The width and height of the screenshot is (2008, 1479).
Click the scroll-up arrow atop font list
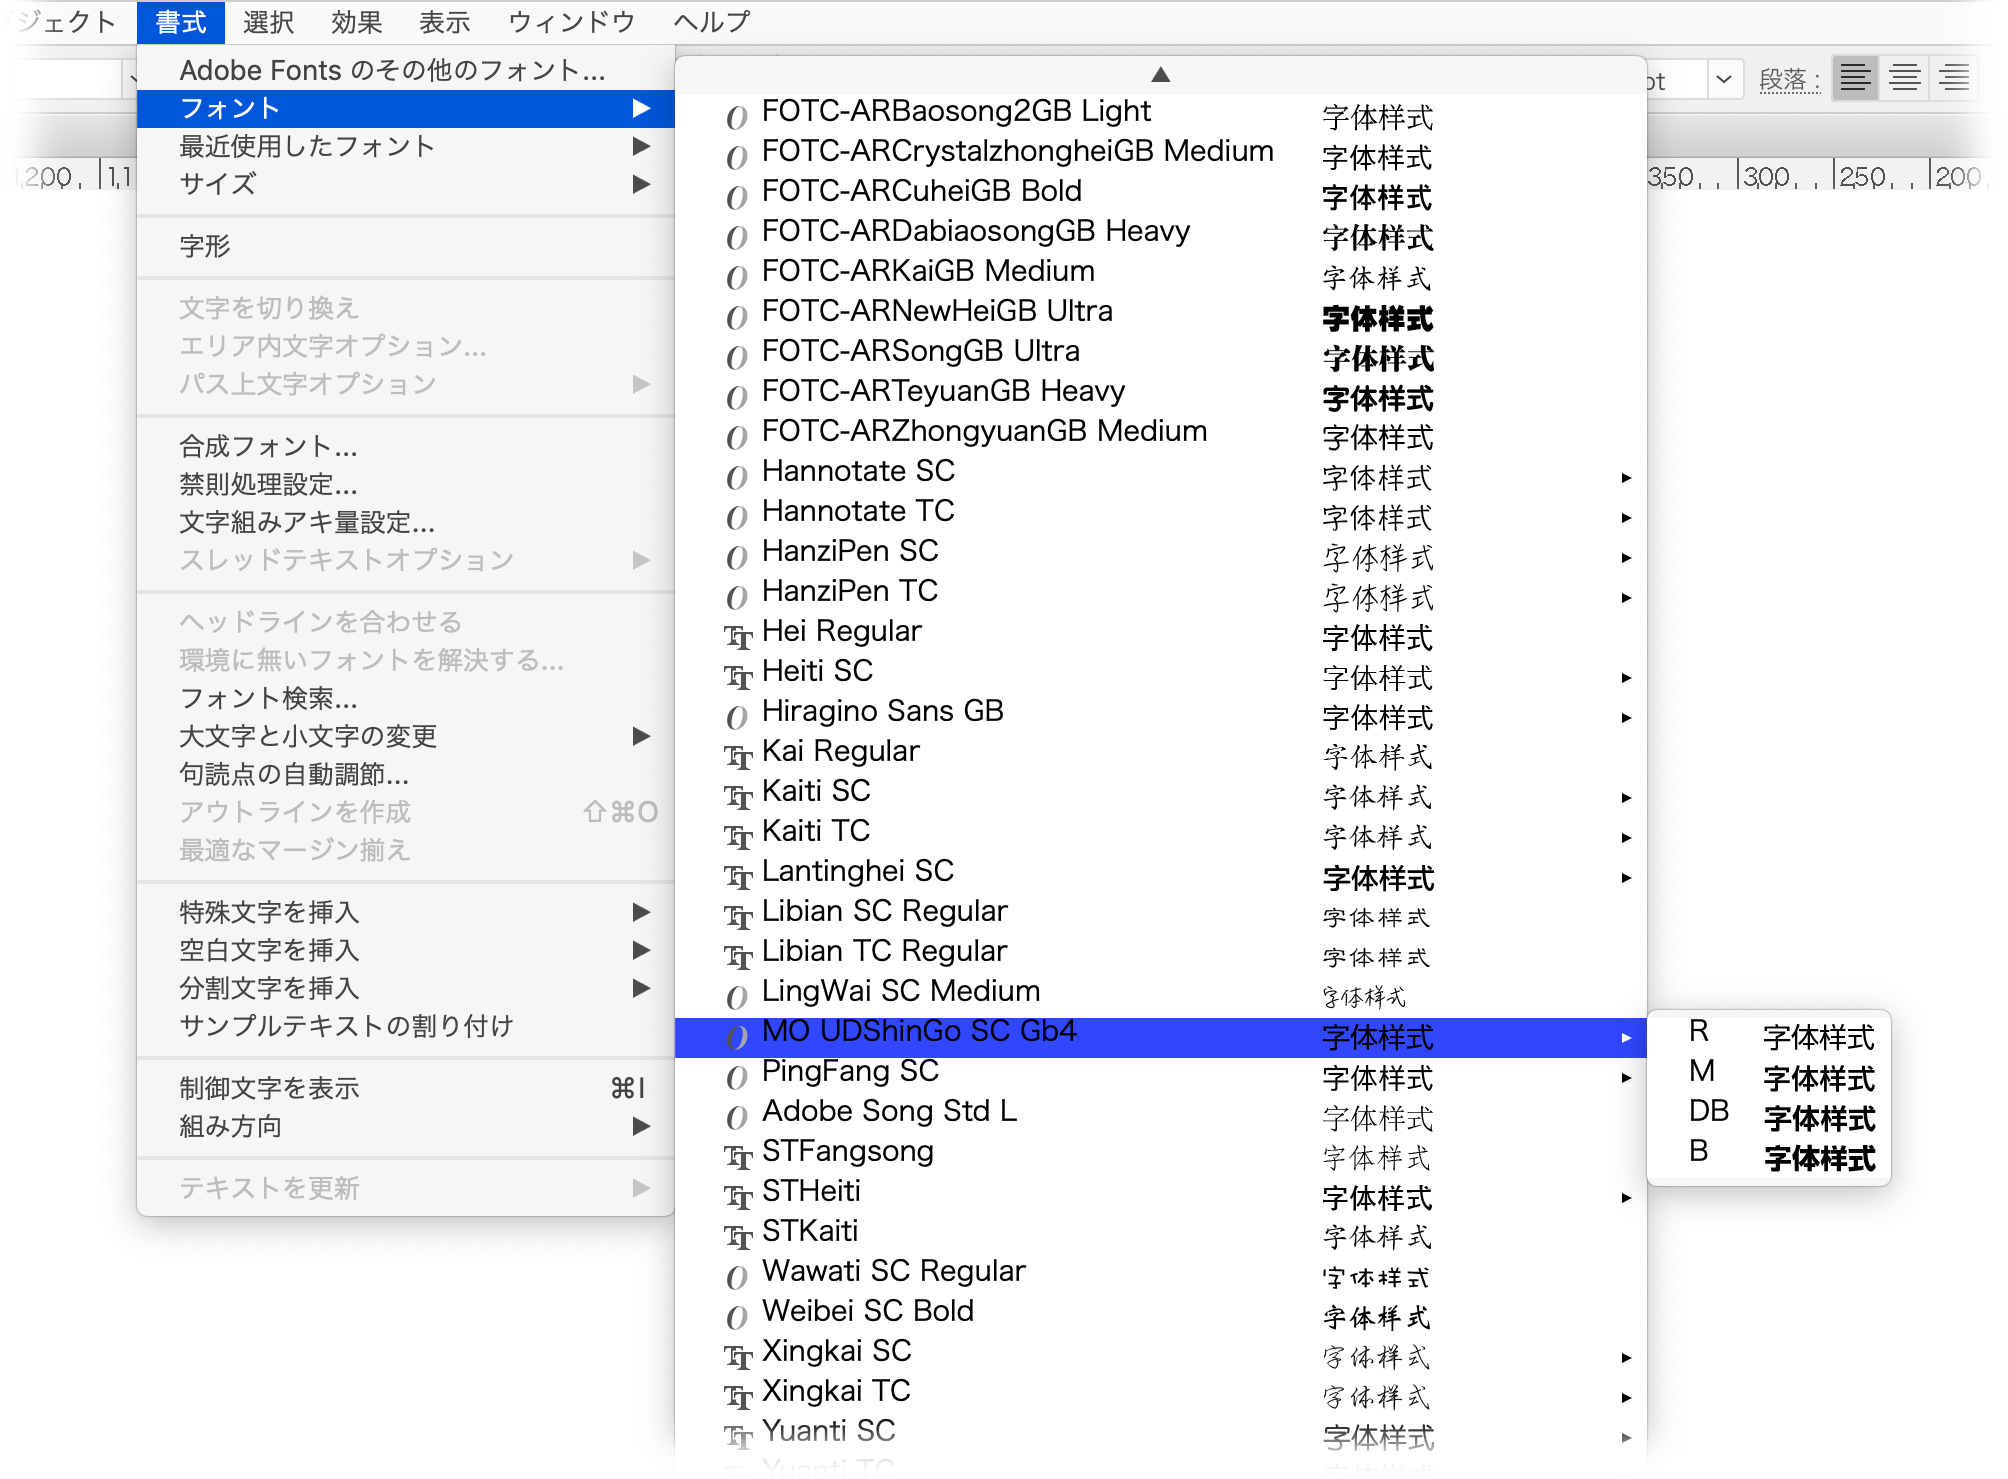coord(1160,74)
